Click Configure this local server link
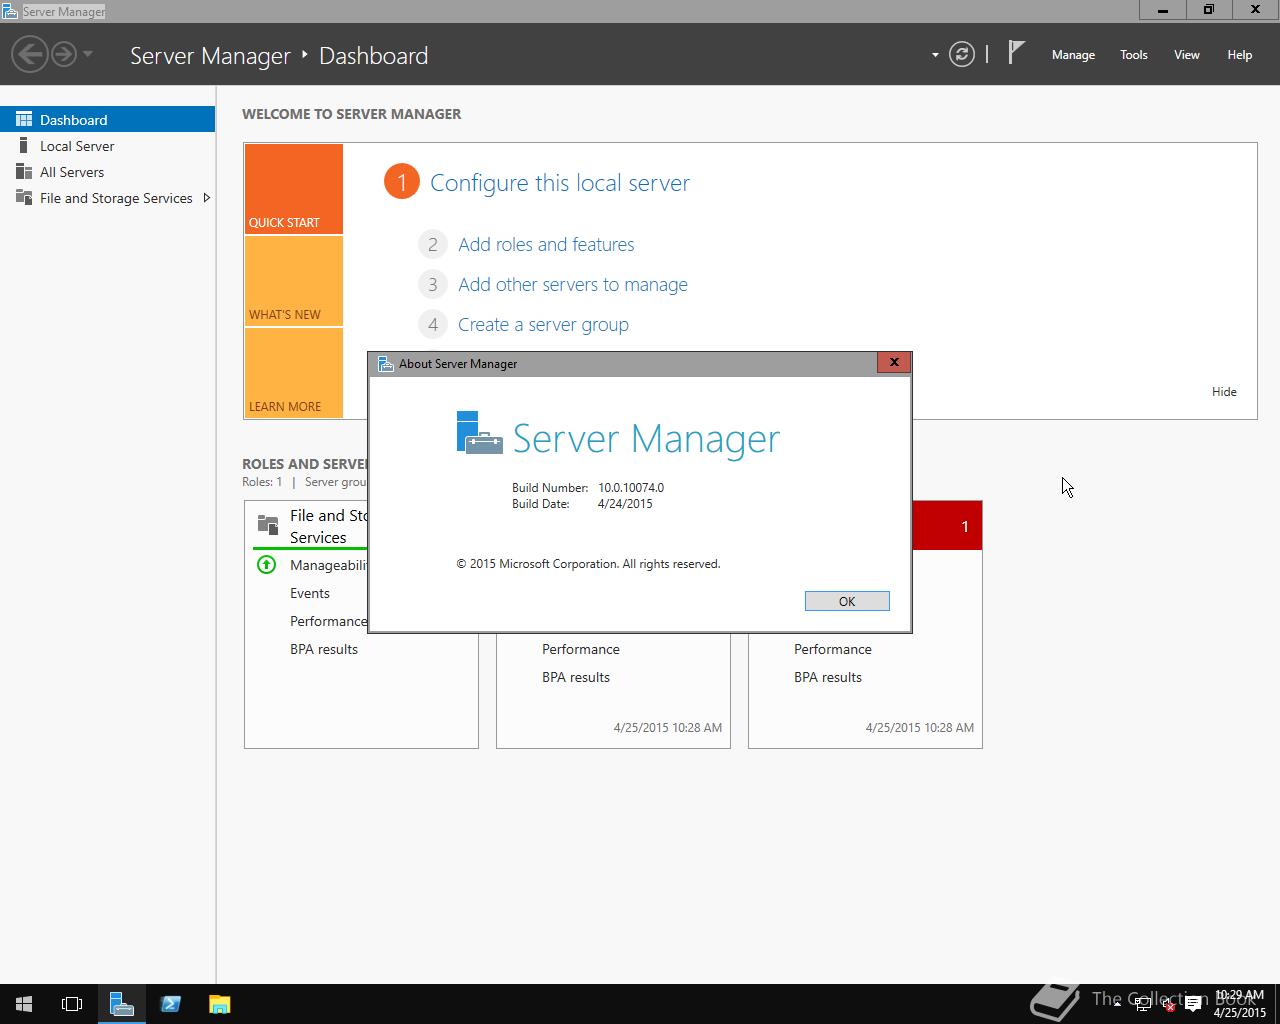 559,183
